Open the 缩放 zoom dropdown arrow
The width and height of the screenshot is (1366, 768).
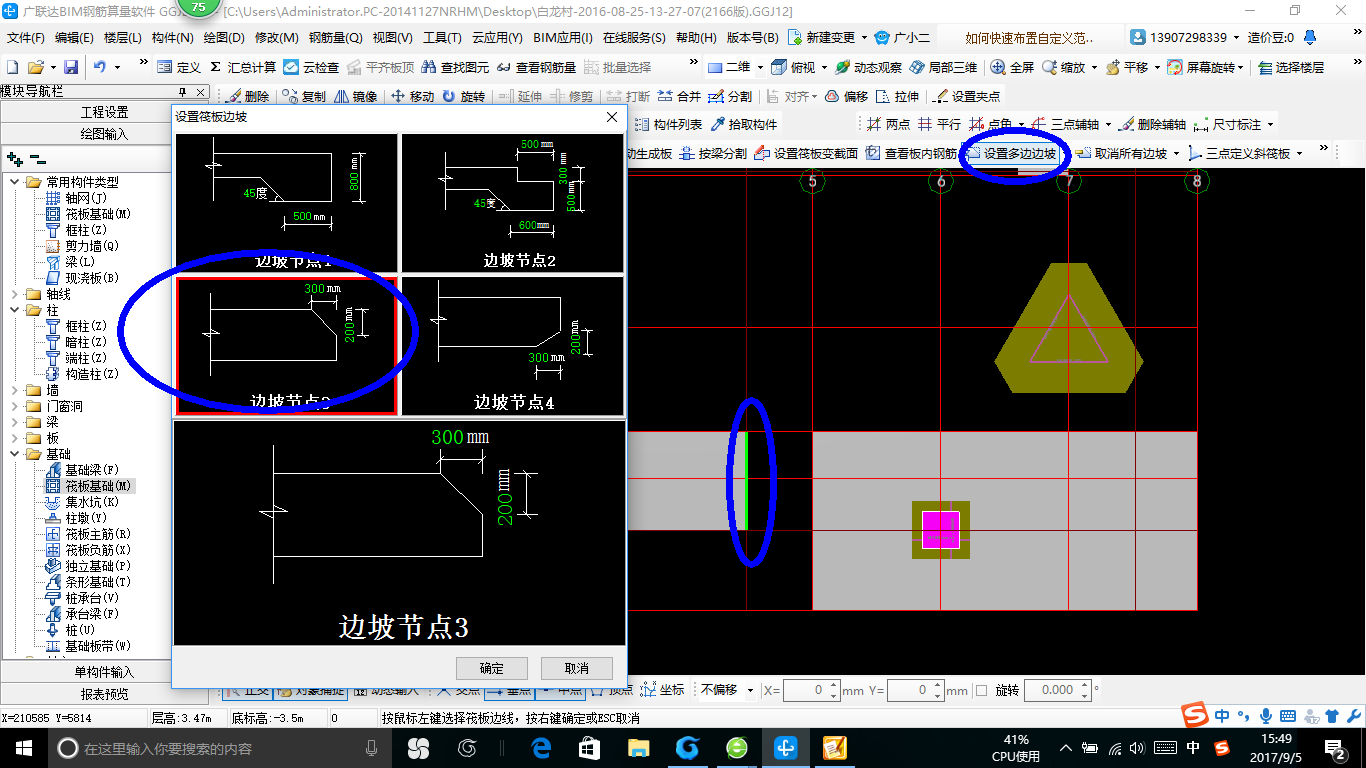point(1094,67)
